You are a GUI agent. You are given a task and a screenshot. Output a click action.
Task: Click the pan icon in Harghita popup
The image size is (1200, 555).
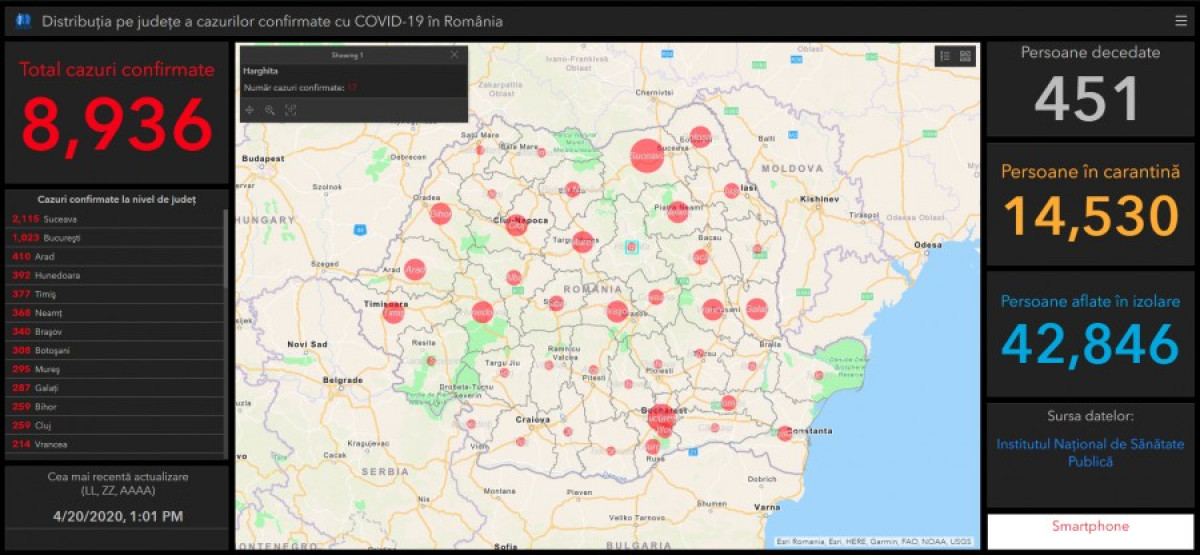[249, 110]
